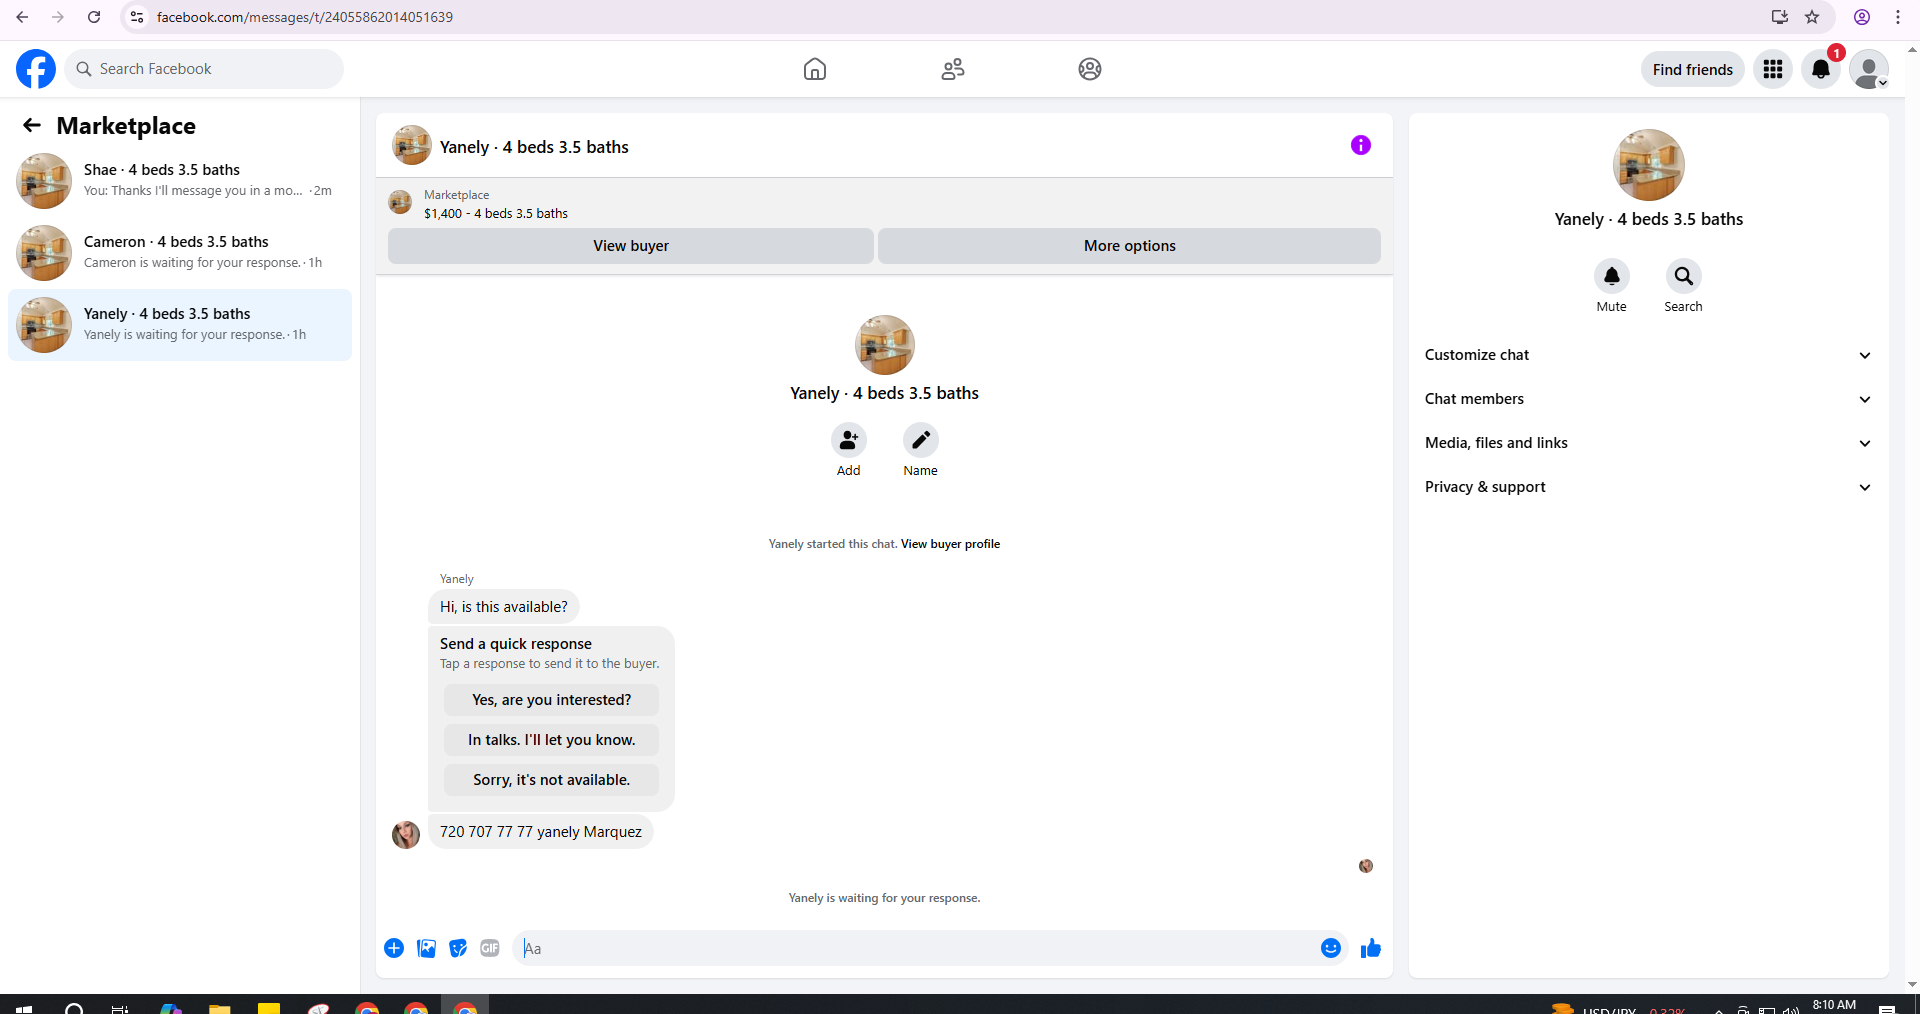Open the account profile avatar menu
This screenshot has width=1920, height=1014.
(x=1869, y=69)
